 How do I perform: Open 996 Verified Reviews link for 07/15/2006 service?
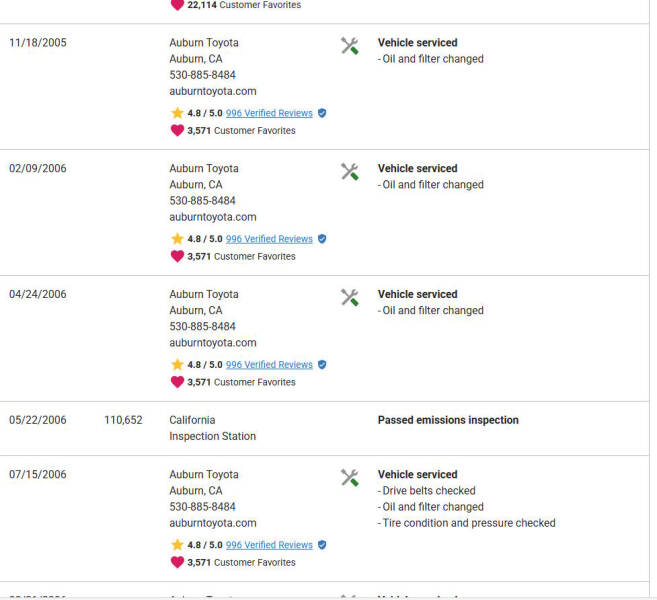pos(269,545)
